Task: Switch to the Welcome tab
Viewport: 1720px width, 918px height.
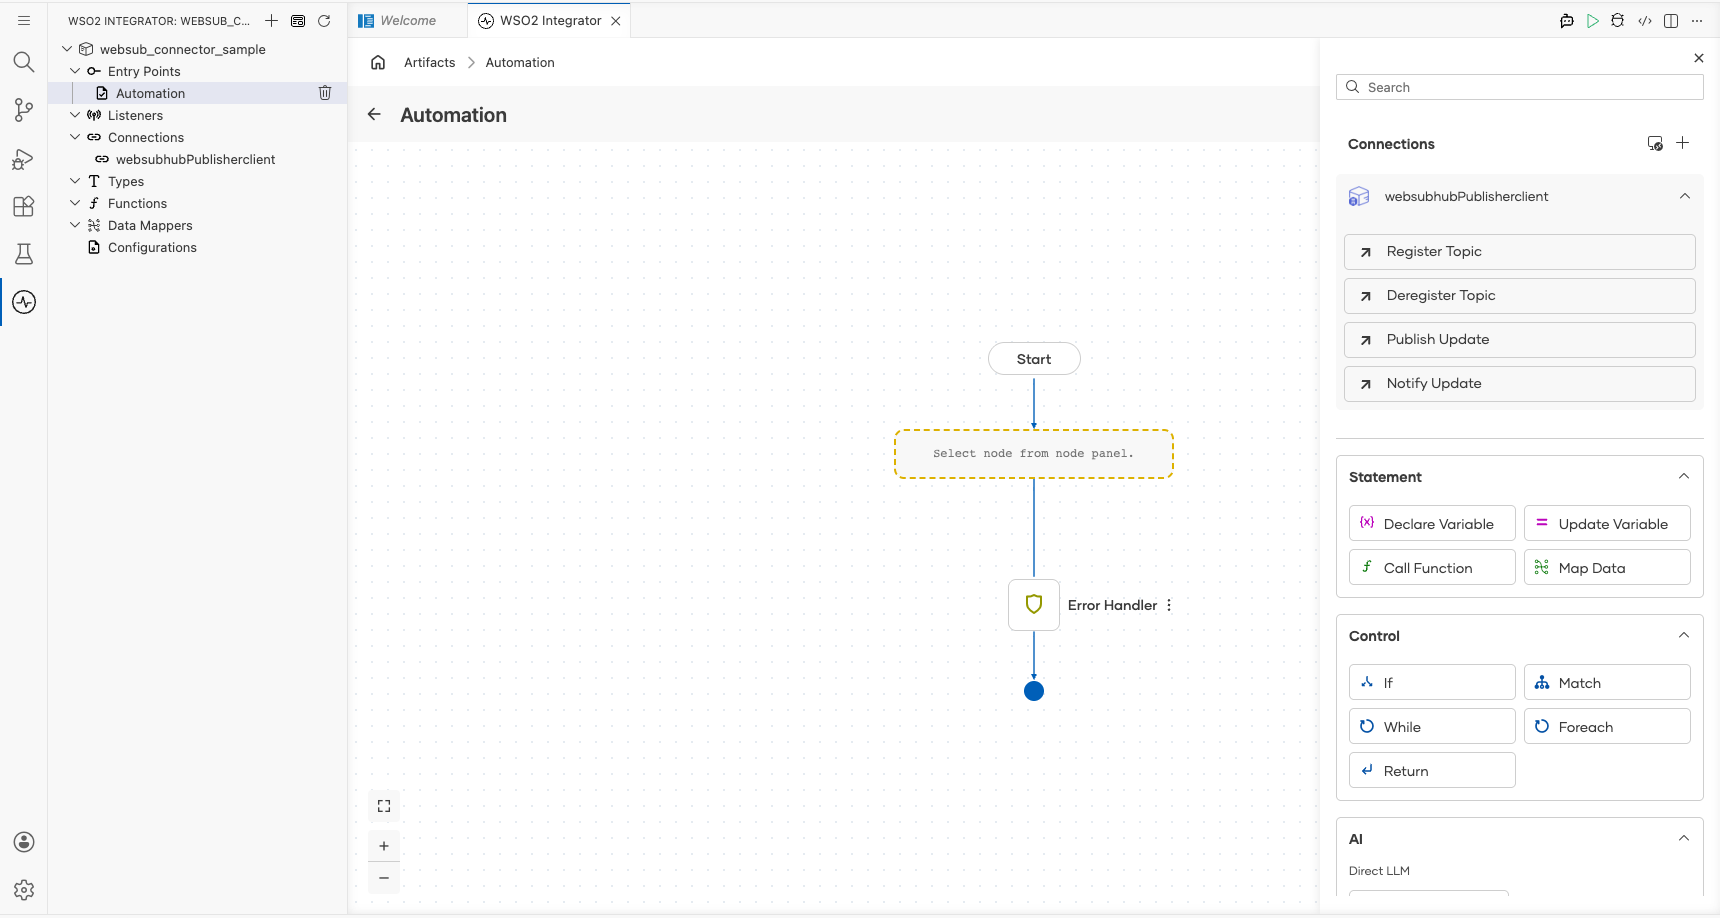Action: pyautogui.click(x=407, y=20)
